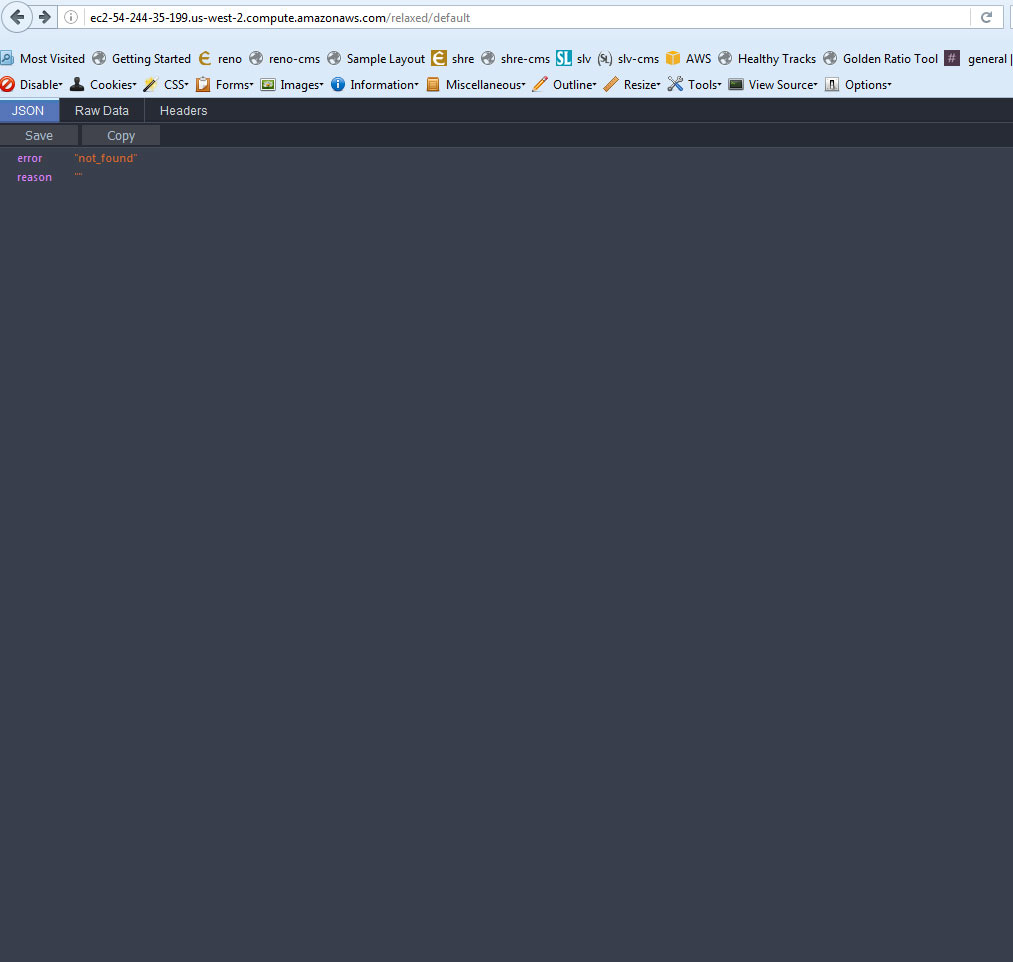Click the Forms icon on Web Developer toolbar

tap(203, 84)
